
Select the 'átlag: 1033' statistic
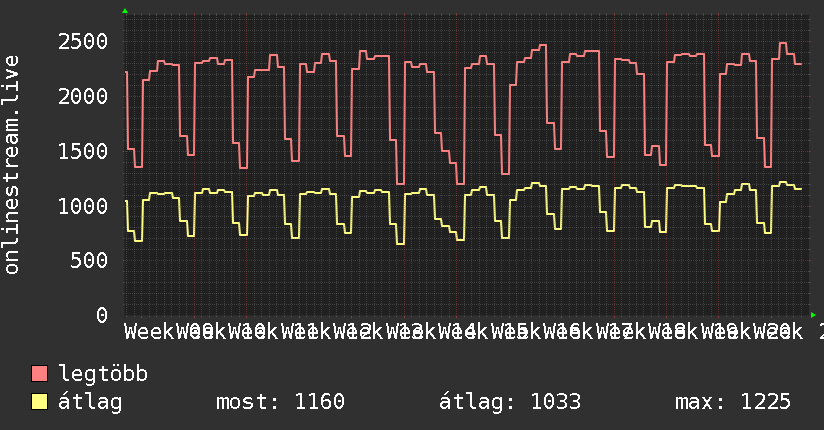[x=510, y=402]
